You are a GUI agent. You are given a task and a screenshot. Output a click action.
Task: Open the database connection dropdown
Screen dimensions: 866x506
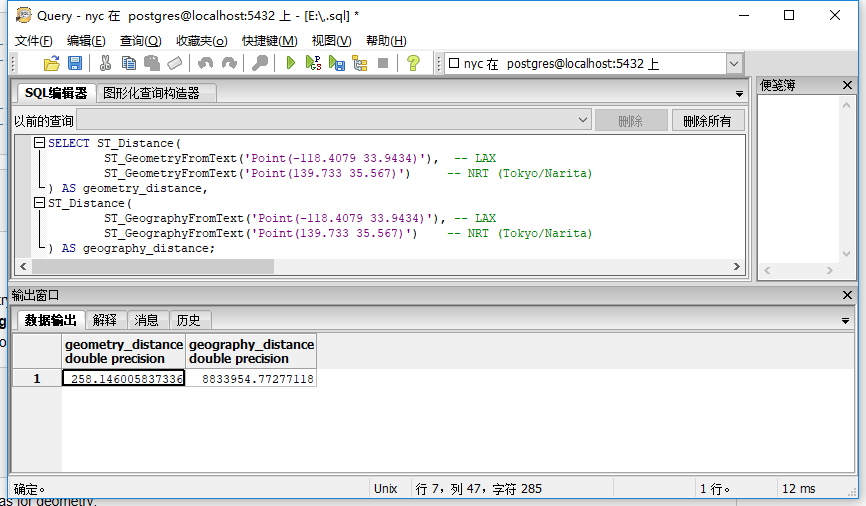tap(733, 64)
